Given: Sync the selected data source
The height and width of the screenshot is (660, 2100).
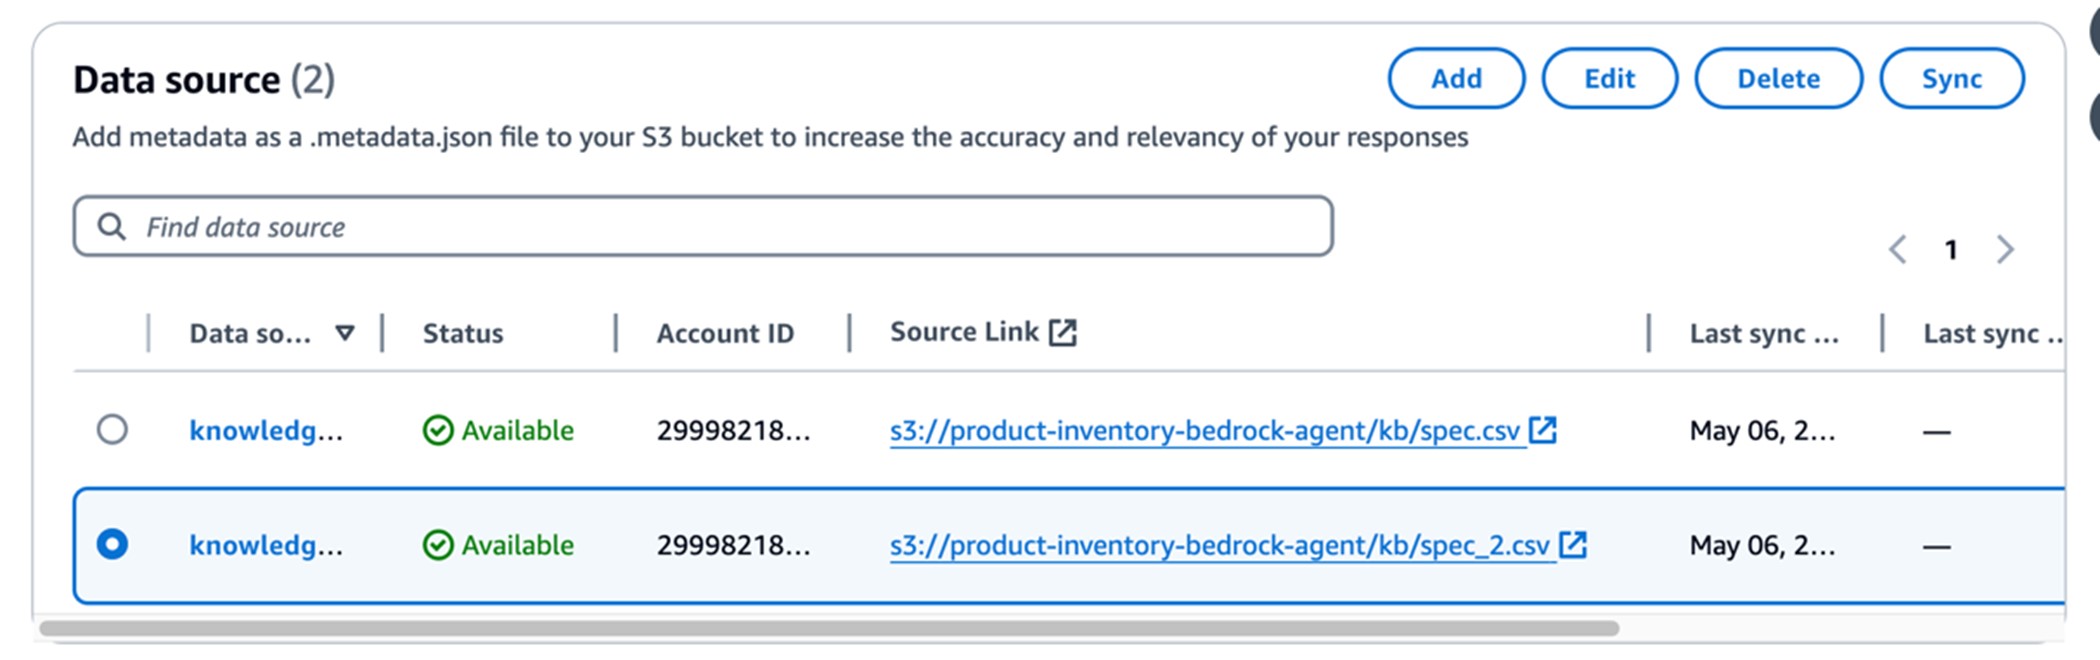Looking at the screenshot, I should coord(1952,78).
